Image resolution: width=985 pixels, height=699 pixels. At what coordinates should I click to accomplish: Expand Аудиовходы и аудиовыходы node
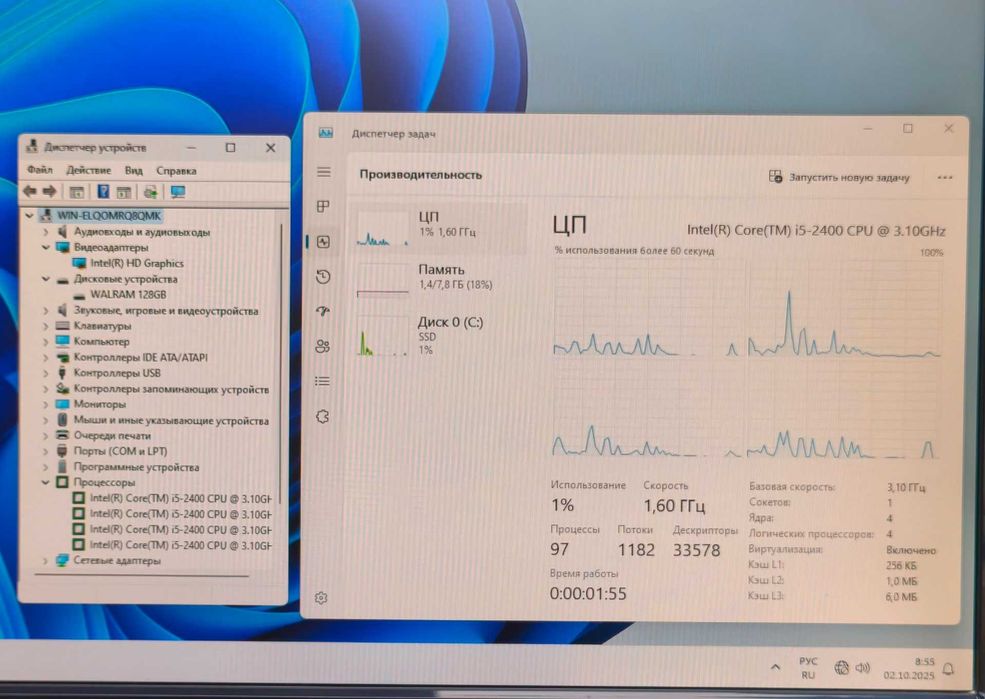(x=45, y=232)
